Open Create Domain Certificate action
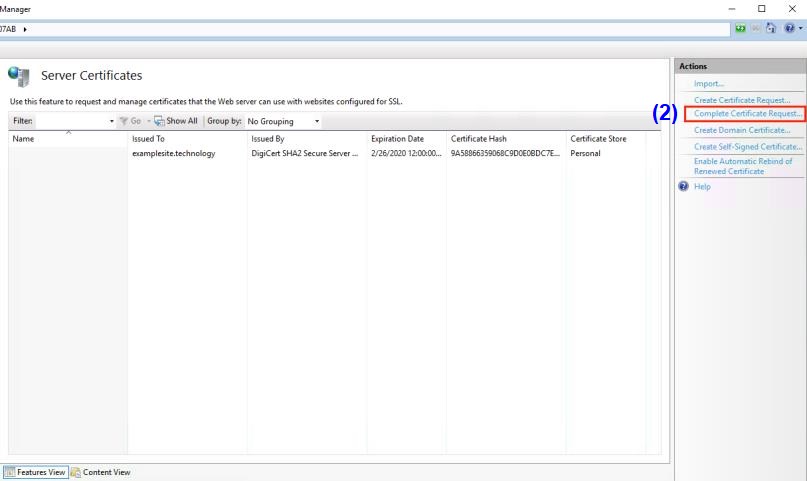Screen dimensions: 807x481 742,130
